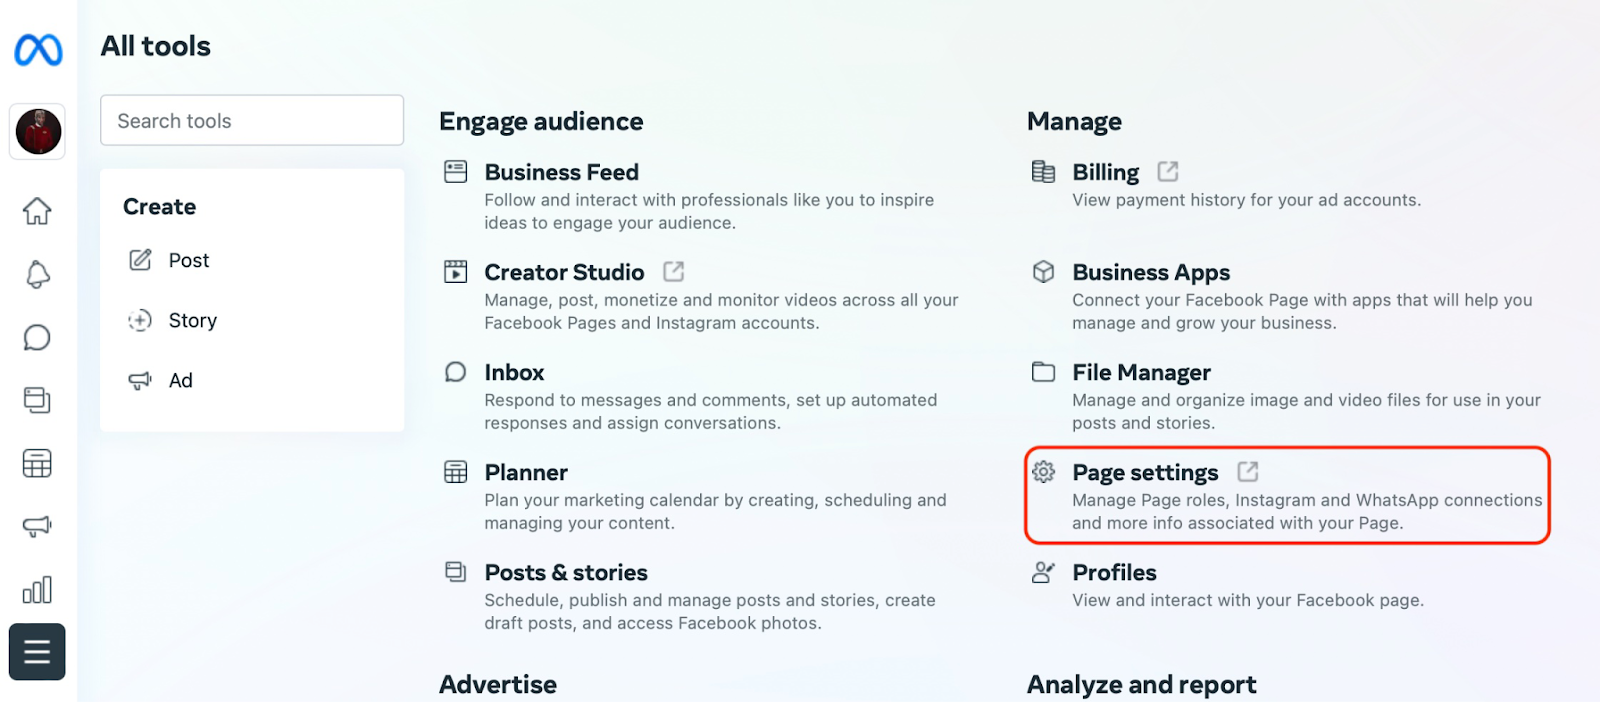The height and width of the screenshot is (702, 1600).
Task: Focus the Search tools input field
Action: (252, 121)
